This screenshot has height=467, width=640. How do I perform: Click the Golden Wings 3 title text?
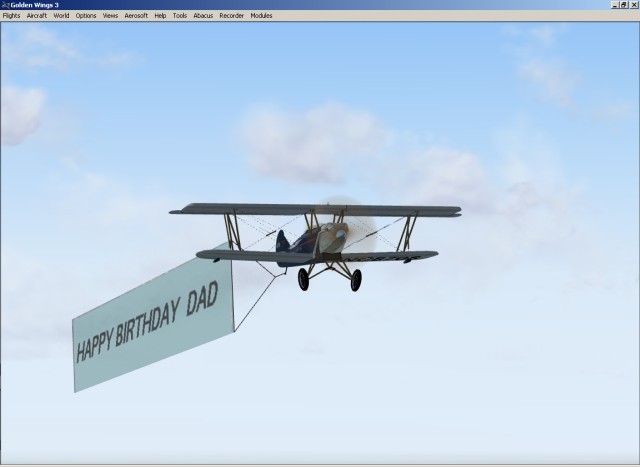point(34,5)
